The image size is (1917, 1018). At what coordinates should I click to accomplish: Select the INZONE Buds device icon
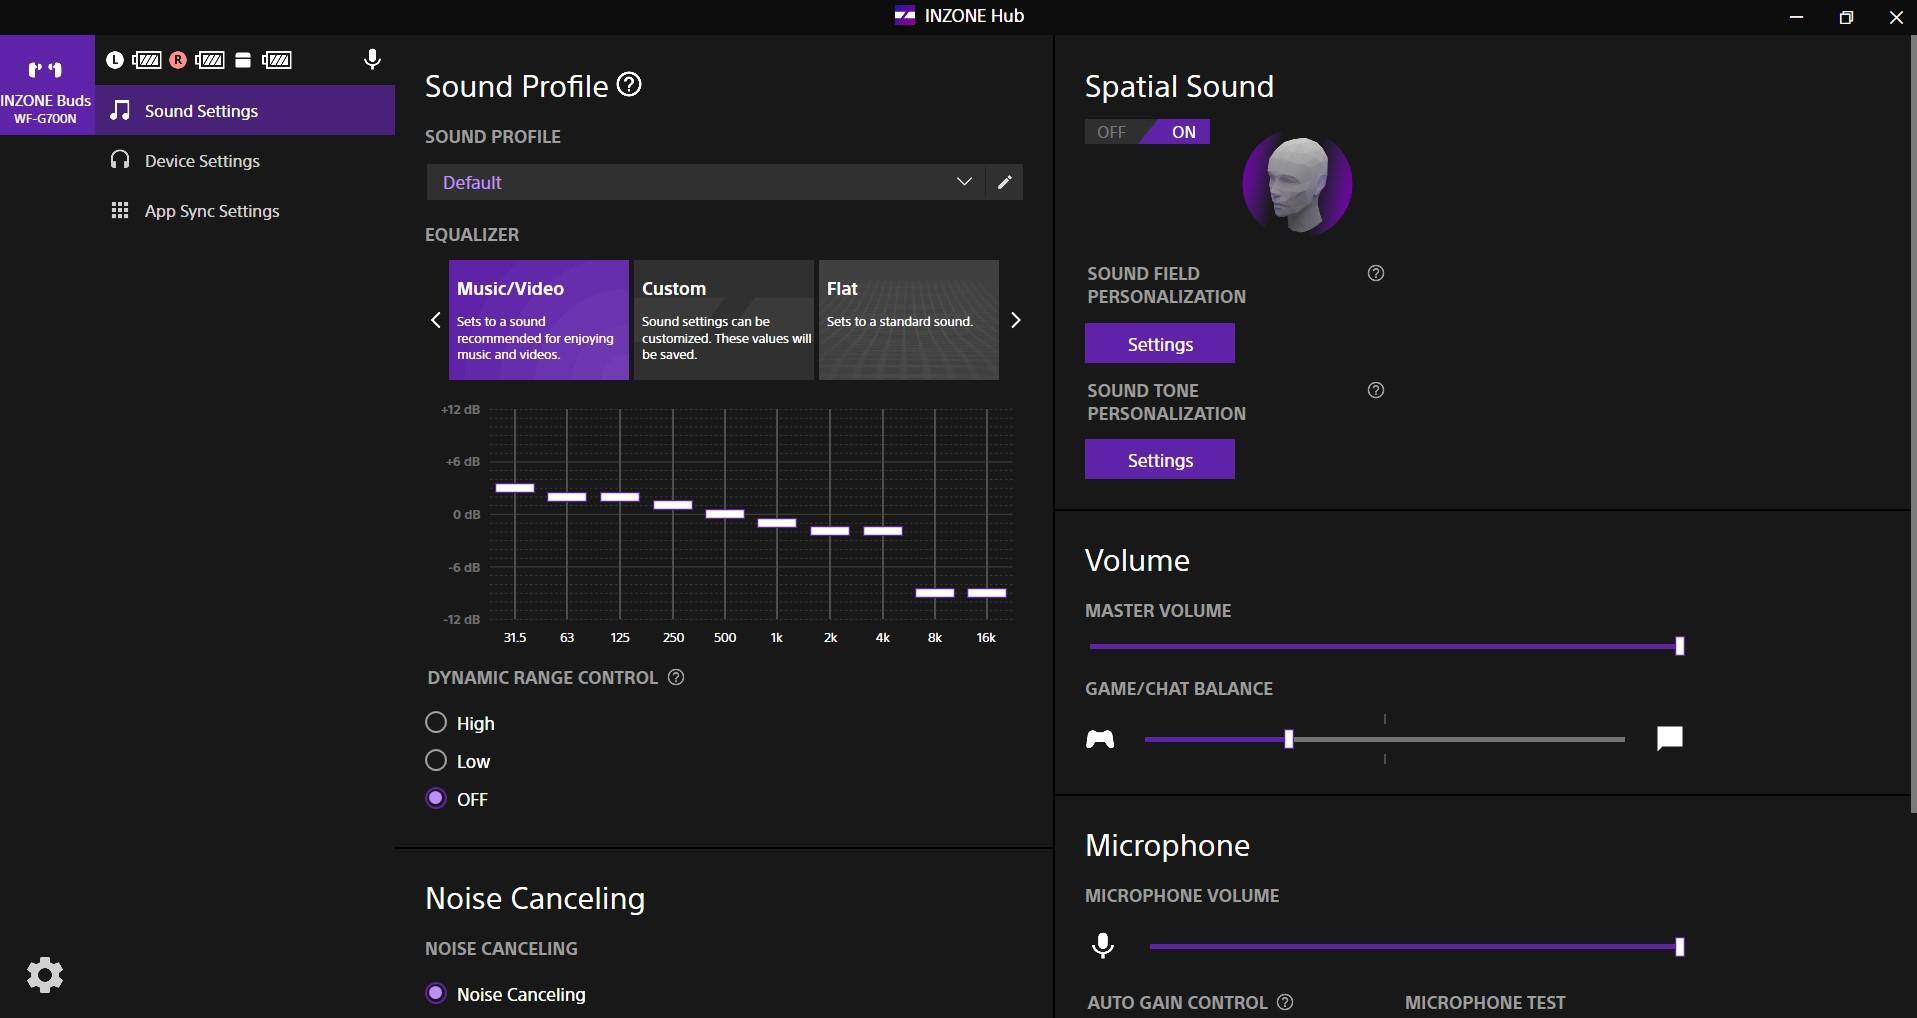(x=46, y=85)
